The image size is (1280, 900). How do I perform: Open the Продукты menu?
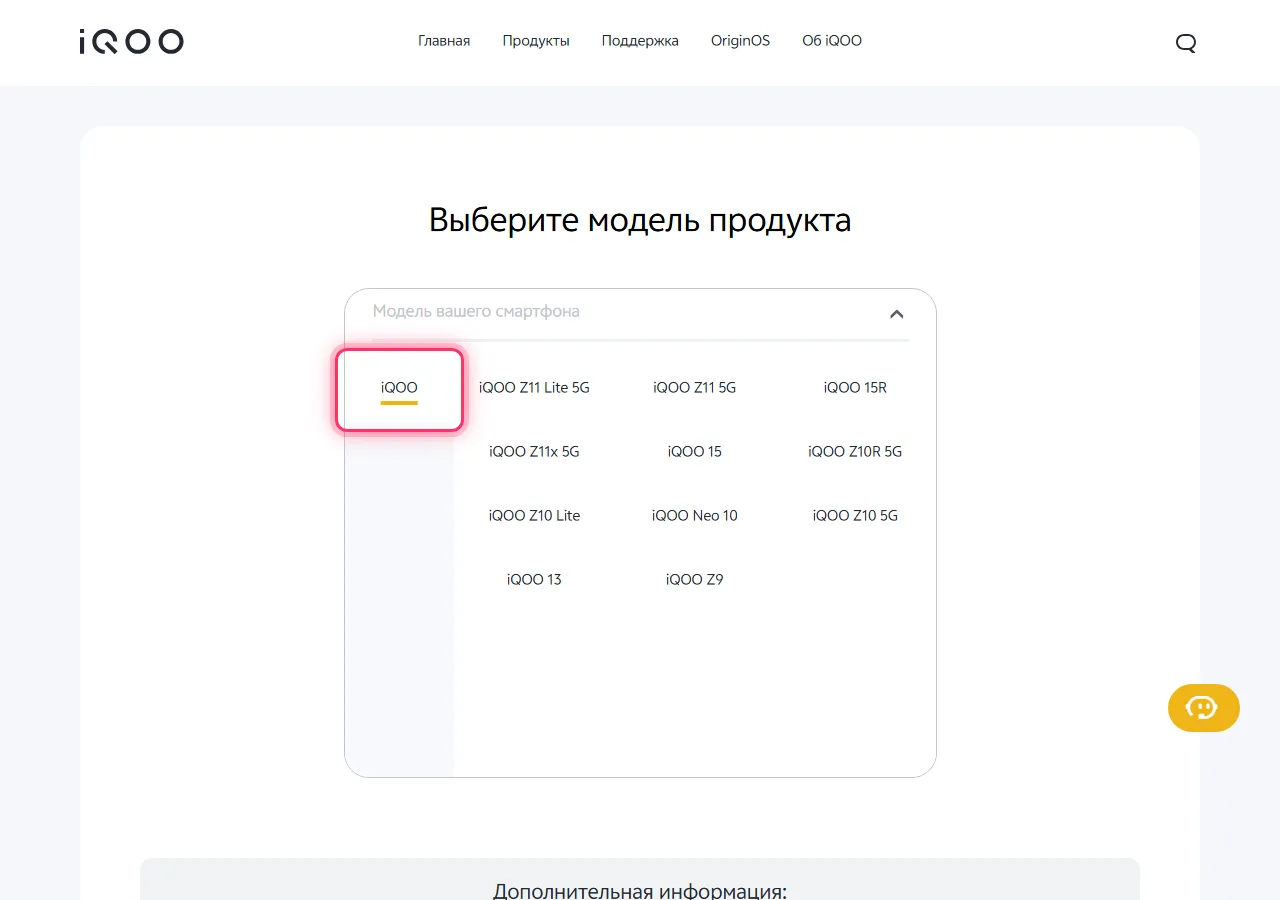[x=536, y=41]
